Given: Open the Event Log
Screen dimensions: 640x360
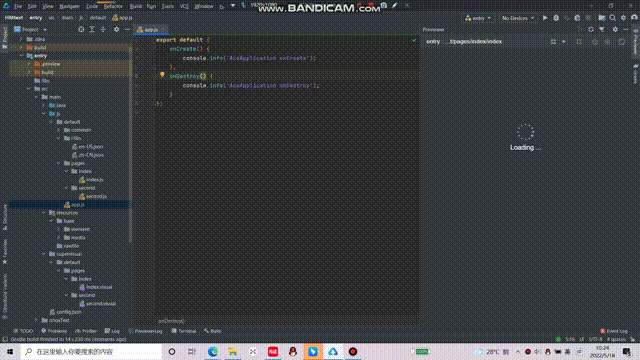Looking at the screenshot, I should [613, 331].
